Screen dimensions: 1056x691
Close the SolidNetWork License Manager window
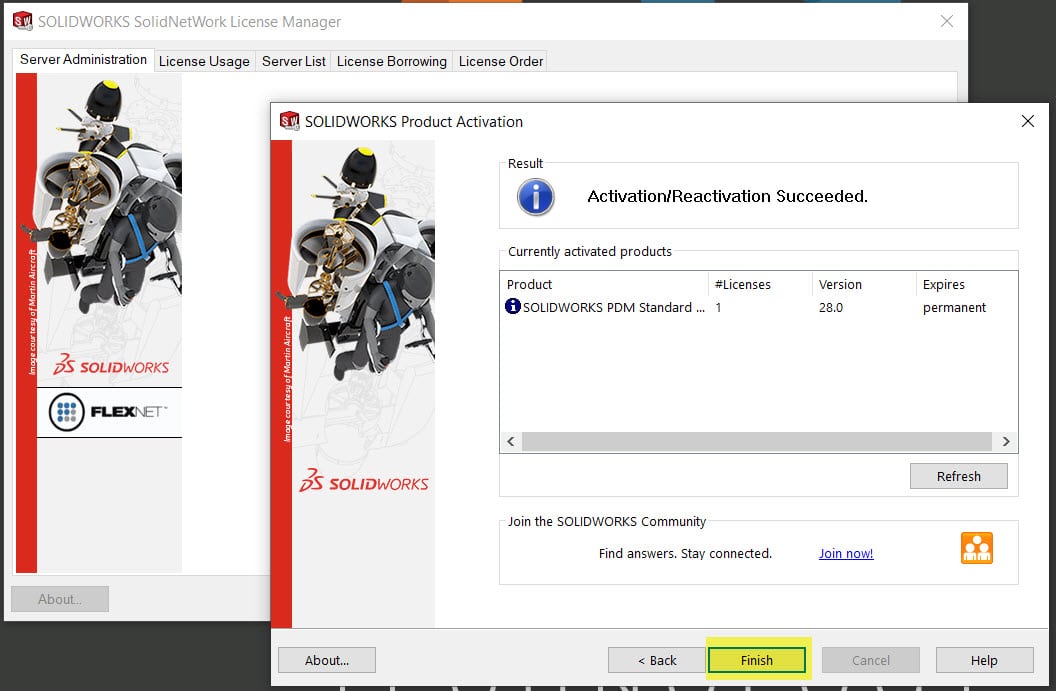coord(946,22)
